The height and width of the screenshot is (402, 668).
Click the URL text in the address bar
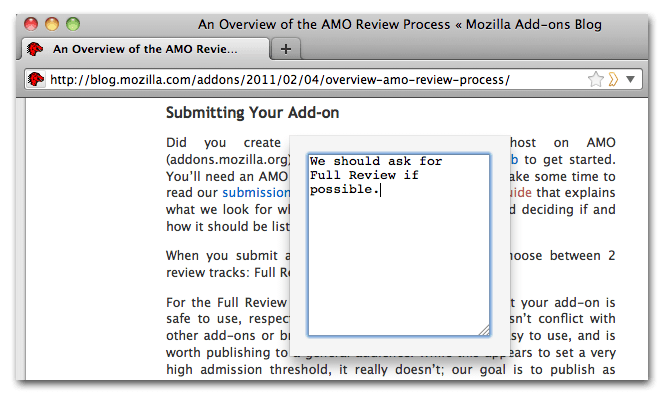(x=279, y=80)
